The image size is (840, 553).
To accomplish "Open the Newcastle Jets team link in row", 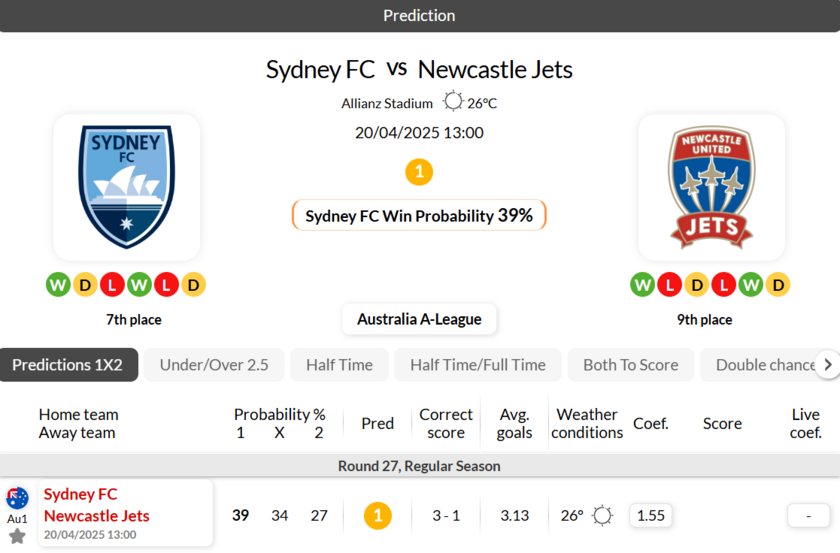I will (x=97, y=516).
